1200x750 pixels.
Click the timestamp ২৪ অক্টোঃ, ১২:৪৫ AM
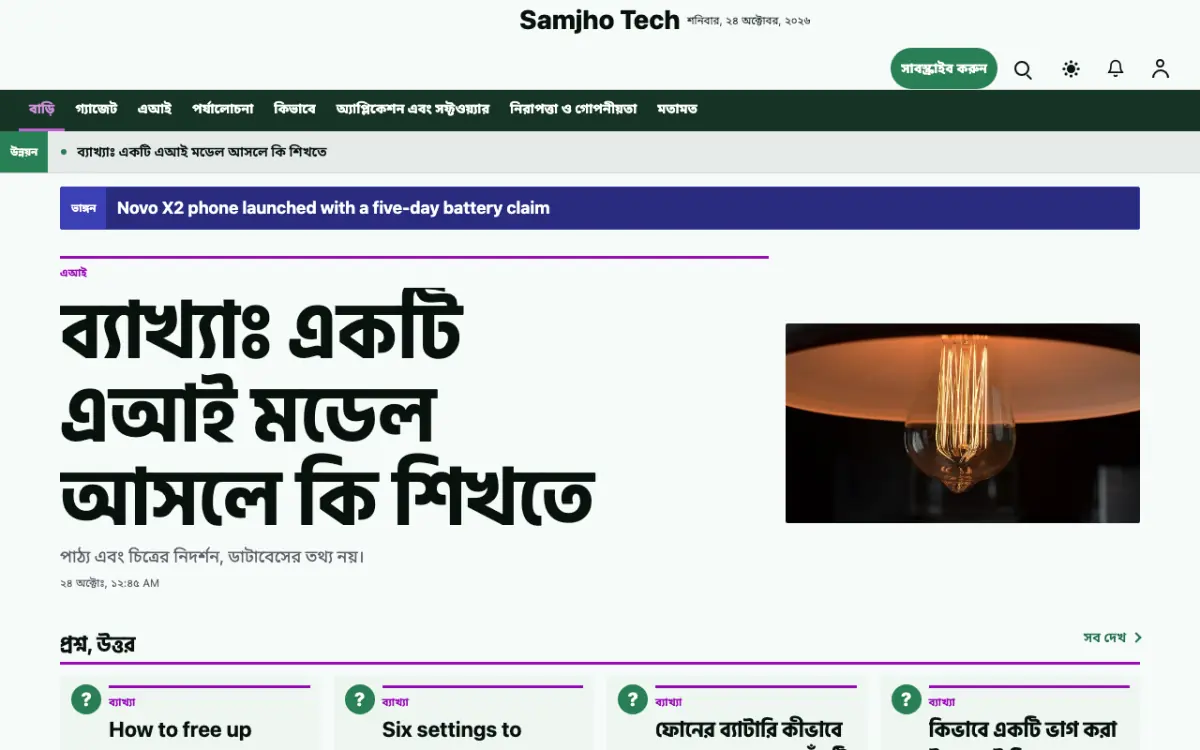tap(110, 583)
